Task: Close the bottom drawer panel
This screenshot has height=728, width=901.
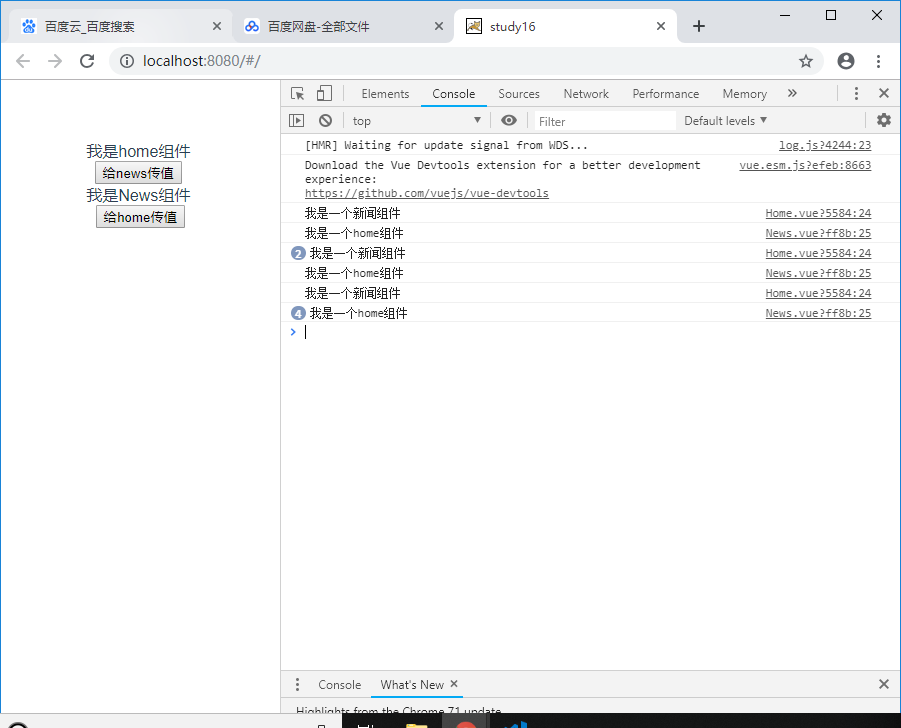Action: click(x=884, y=684)
